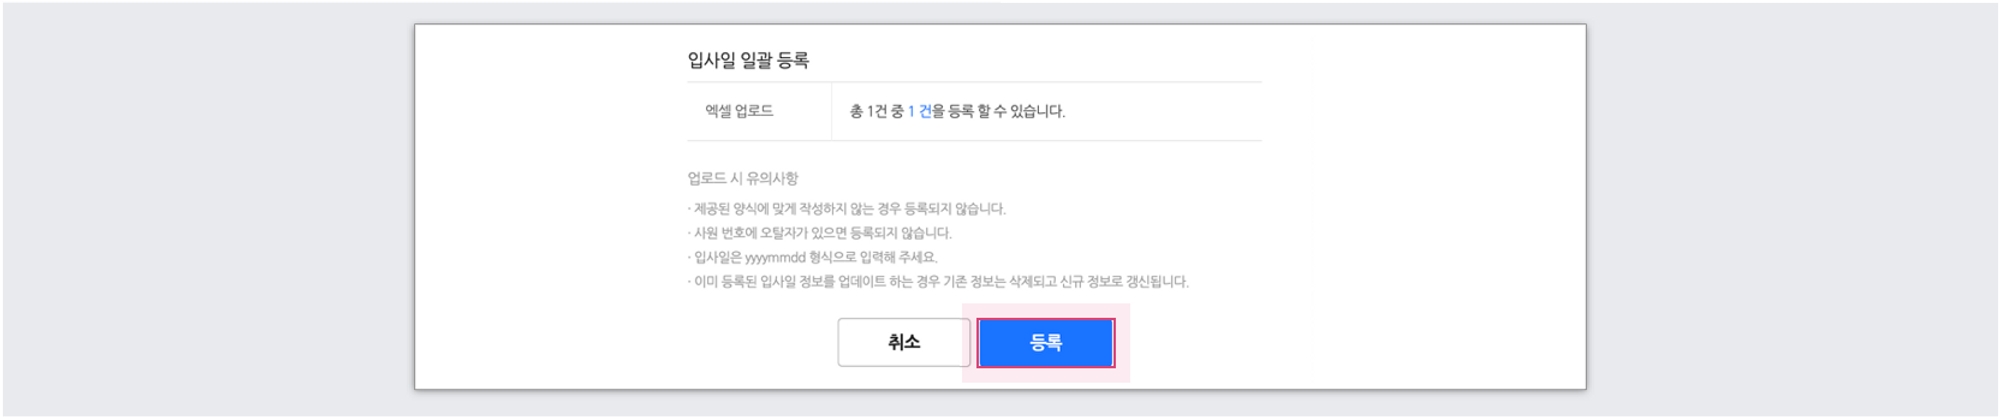Click the 업로드 시 유의사항 heading
Viewport: 2000px width, 418px height.
(742, 178)
